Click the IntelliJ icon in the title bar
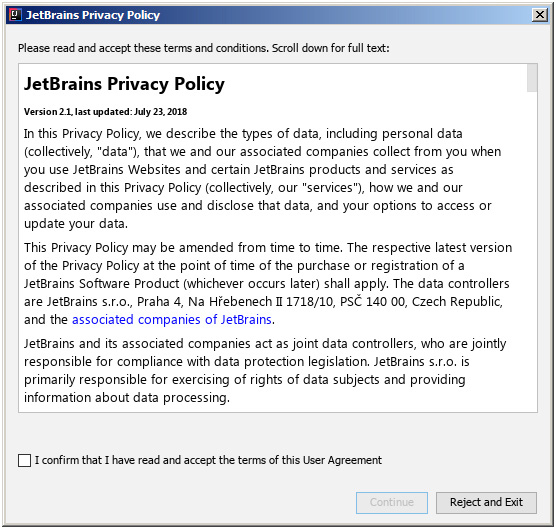This screenshot has height=529, width=556. (x=15, y=15)
